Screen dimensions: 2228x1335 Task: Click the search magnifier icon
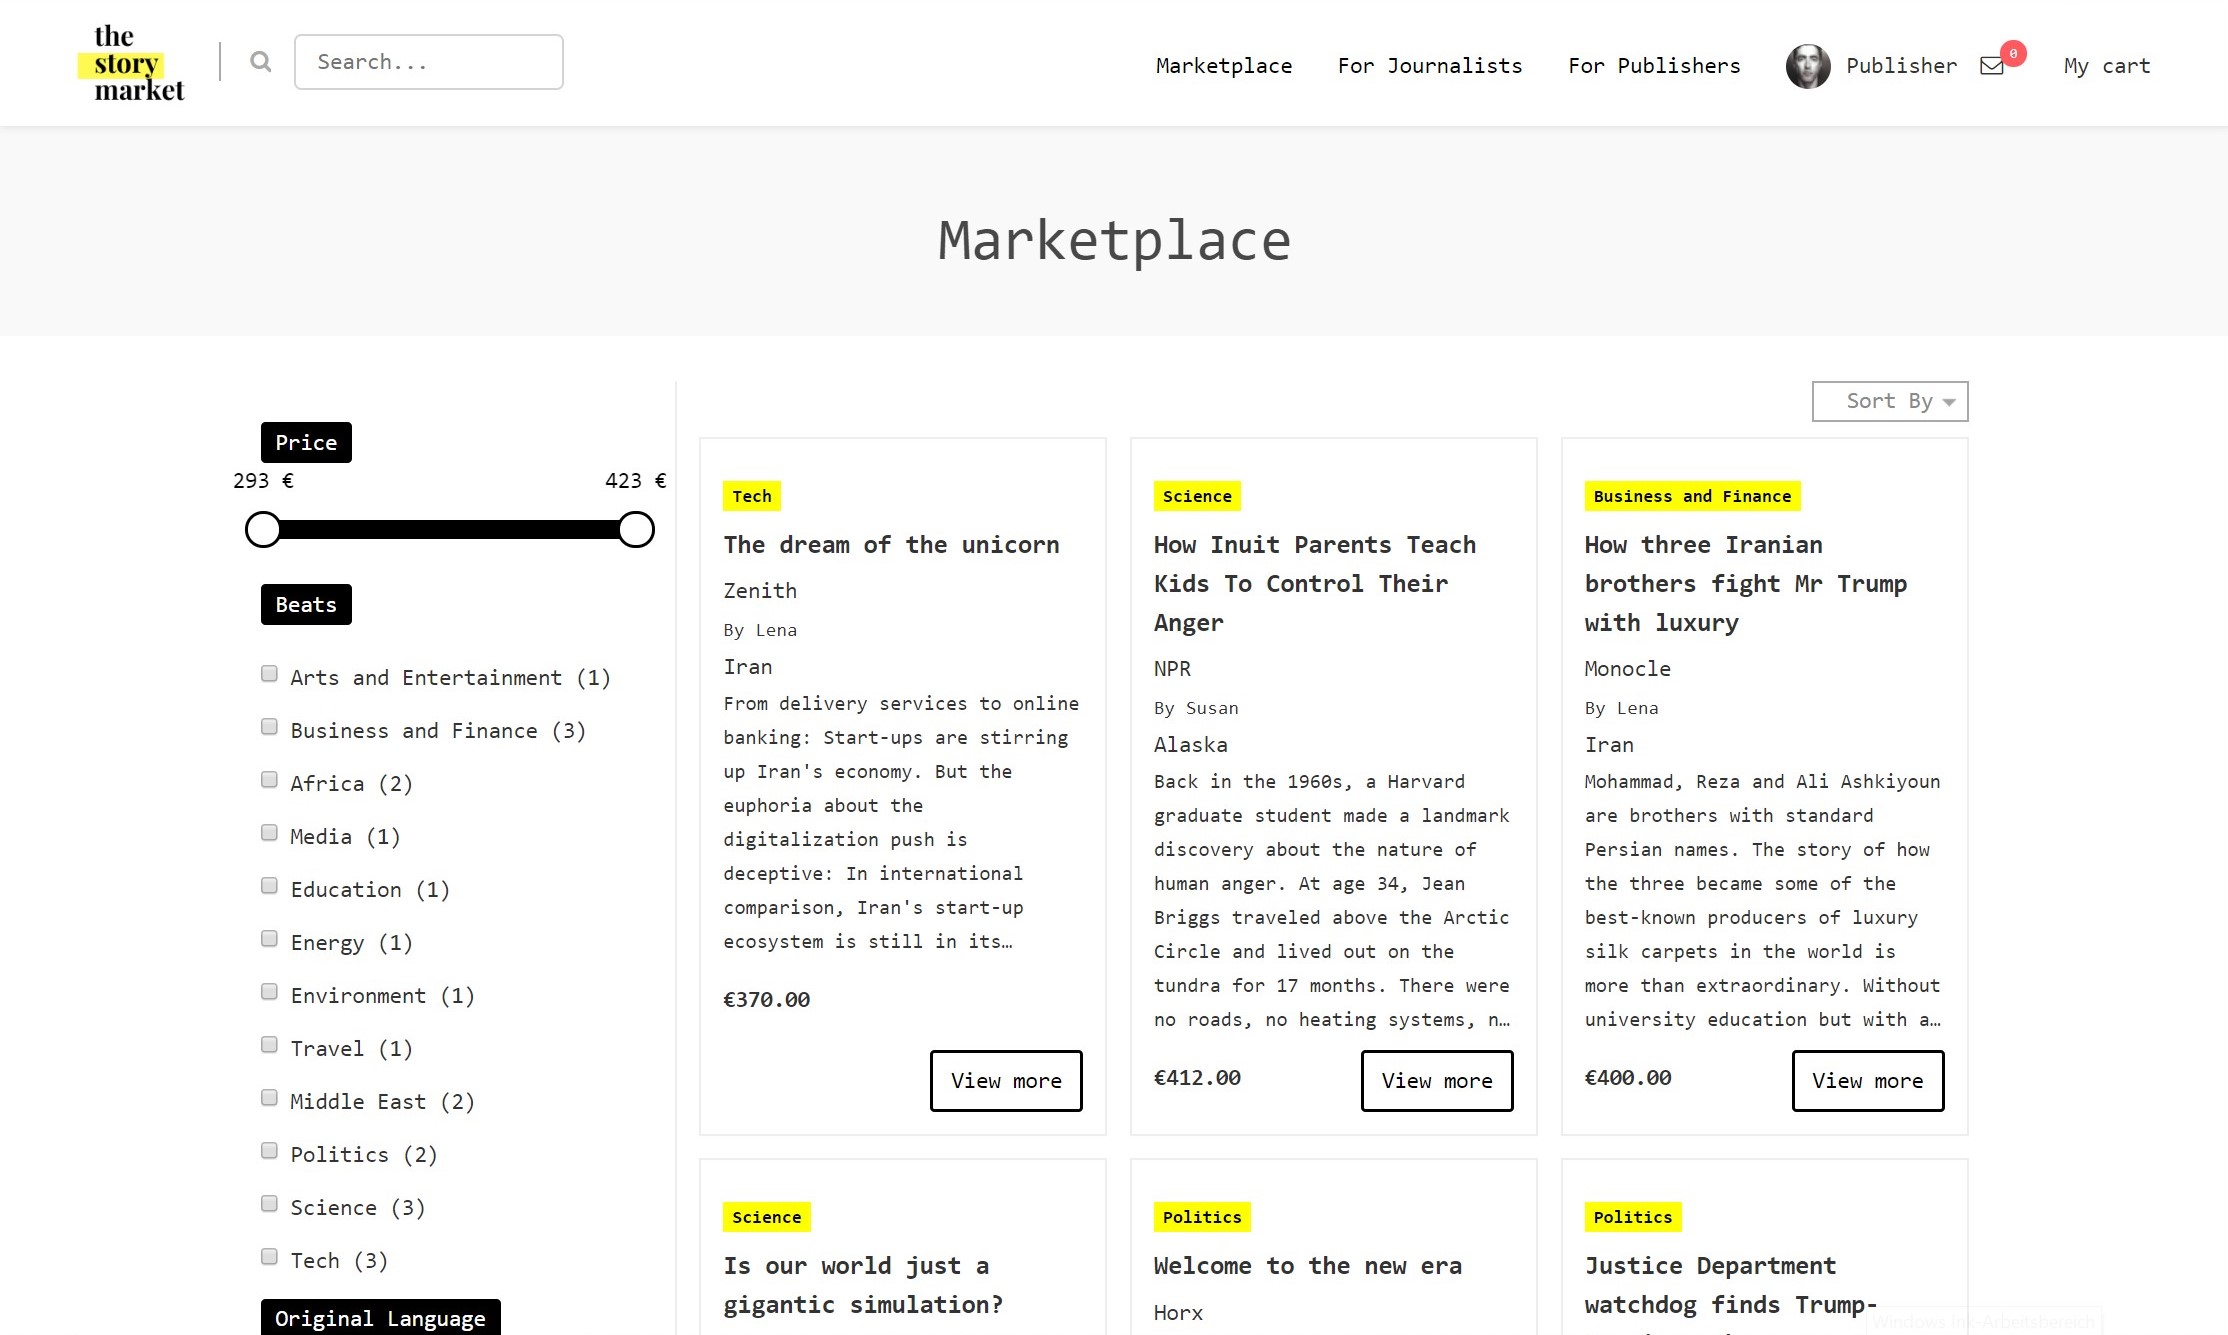(x=261, y=62)
